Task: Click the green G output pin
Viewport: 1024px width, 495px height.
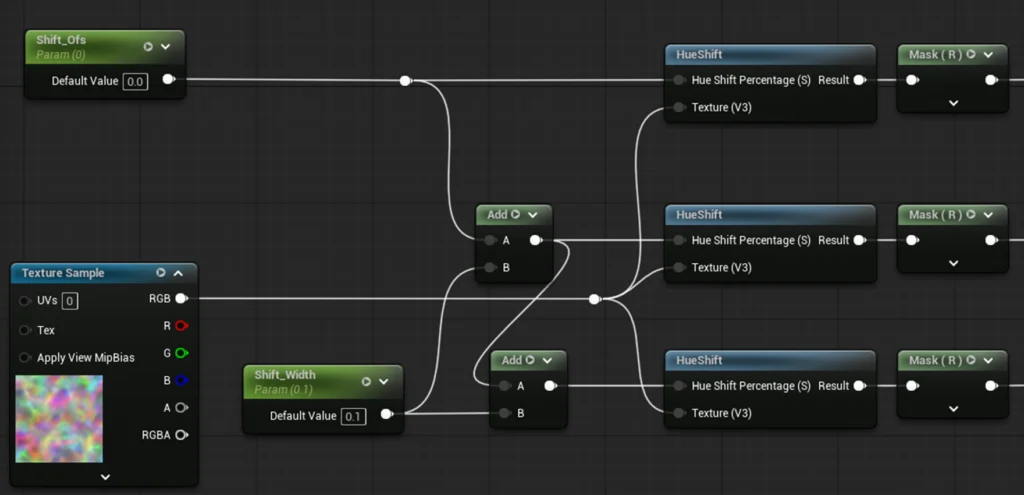Action: [x=181, y=353]
